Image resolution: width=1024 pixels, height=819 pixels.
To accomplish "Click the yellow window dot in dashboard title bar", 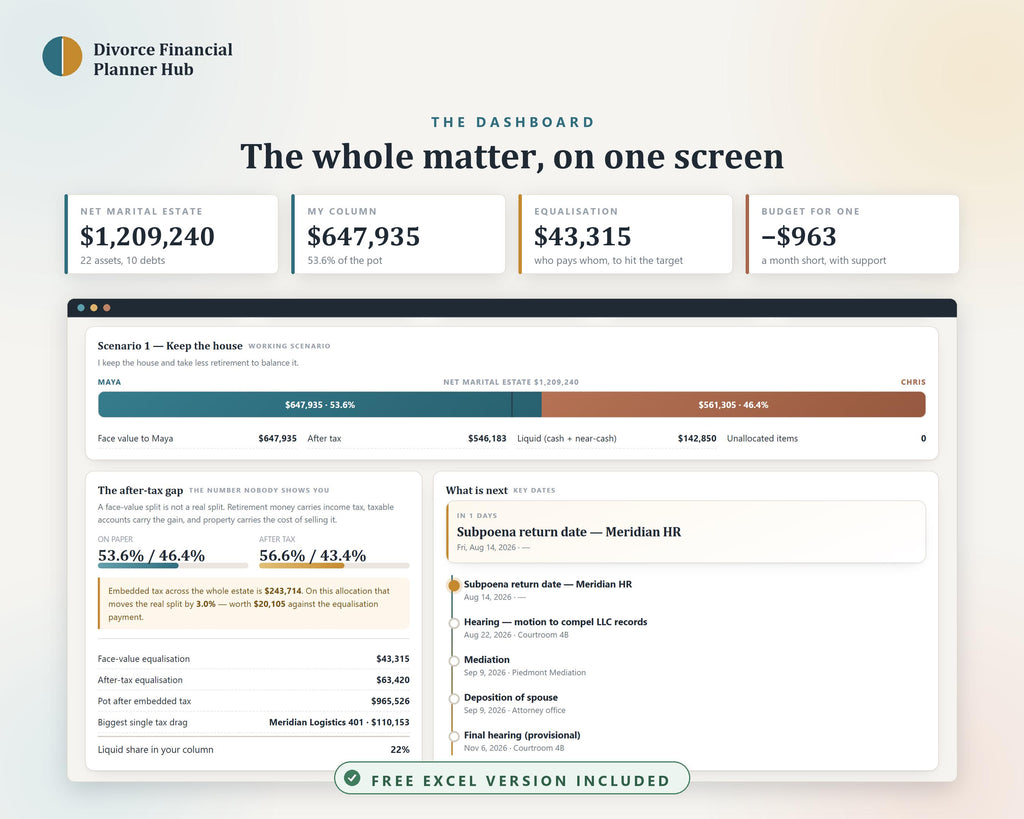I will coord(94,308).
